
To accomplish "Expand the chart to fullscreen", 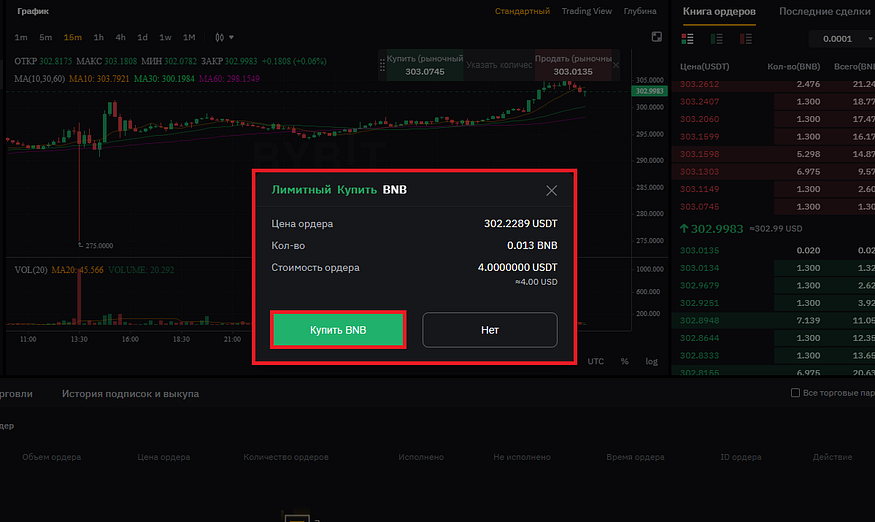I will 657,37.
